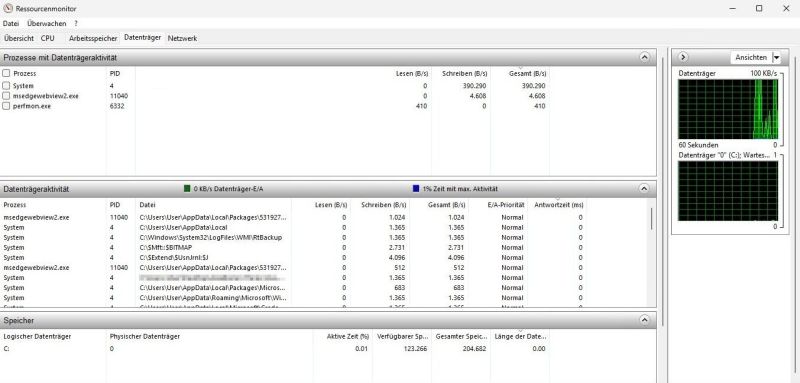This screenshot has width=800, height=383.
Task: Click the 390.290 Schreiben value for System
Action: [474, 86]
